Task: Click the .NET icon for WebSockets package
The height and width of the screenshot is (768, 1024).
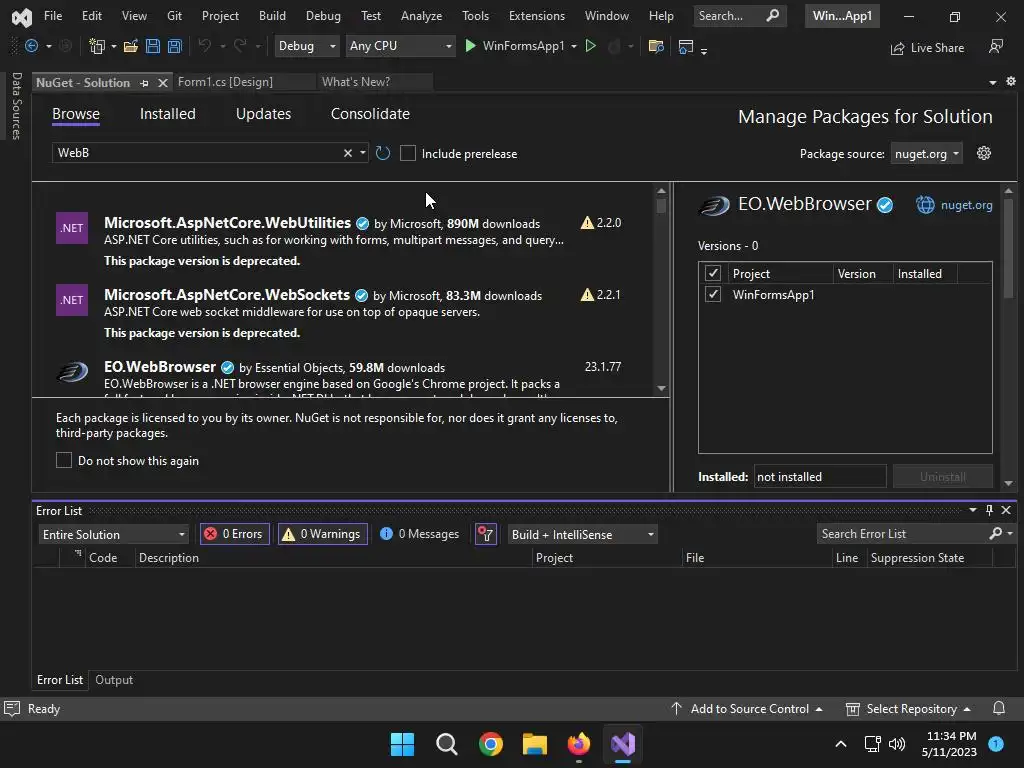Action: [72, 300]
